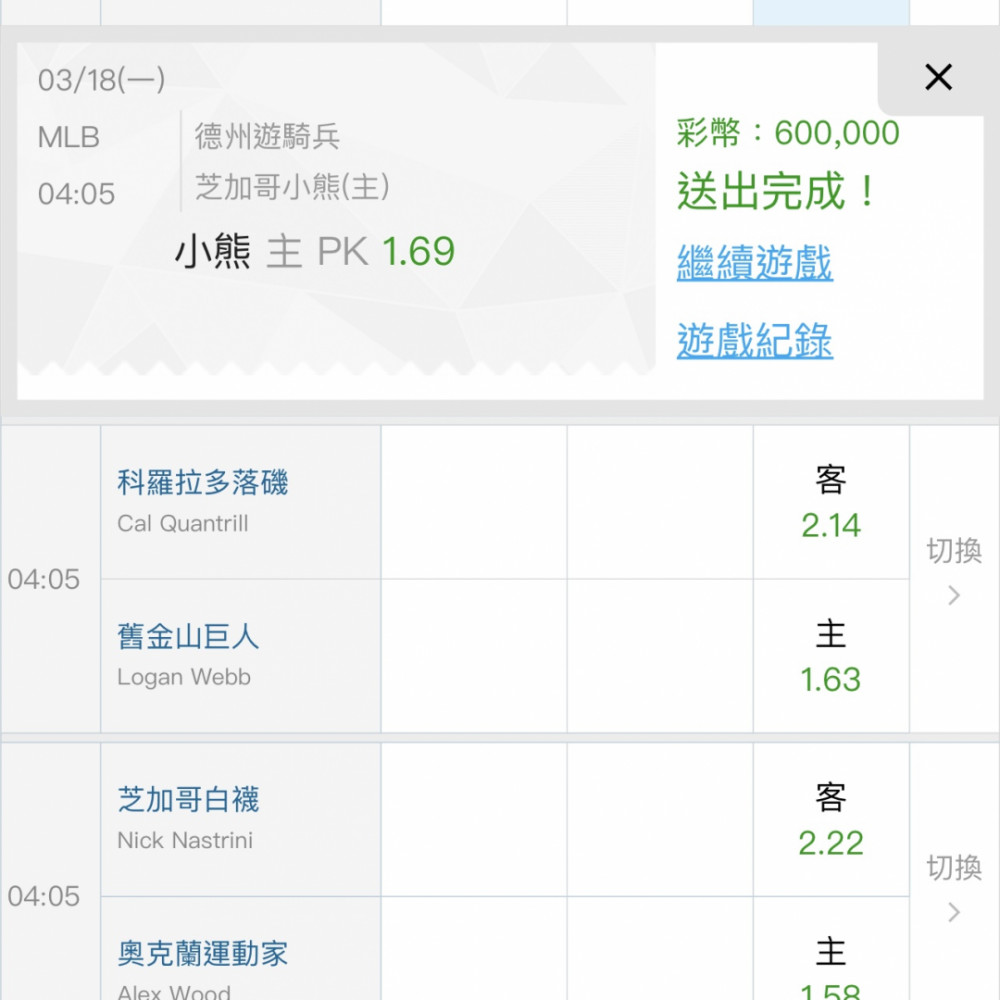Viewport: 1000px width, 1000px height.
Task: Close the bet confirmation popup with X
Action: pyautogui.click(x=938, y=77)
